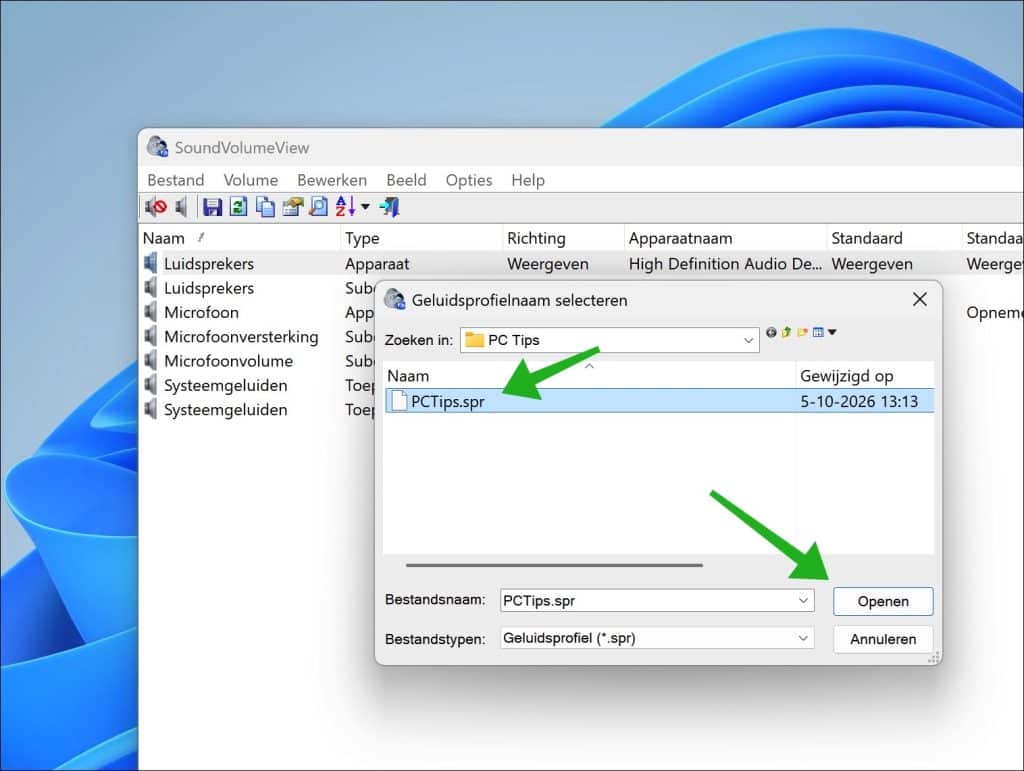
Task: Click 'High Definition Audio De...' device name cell
Action: [725, 264]
